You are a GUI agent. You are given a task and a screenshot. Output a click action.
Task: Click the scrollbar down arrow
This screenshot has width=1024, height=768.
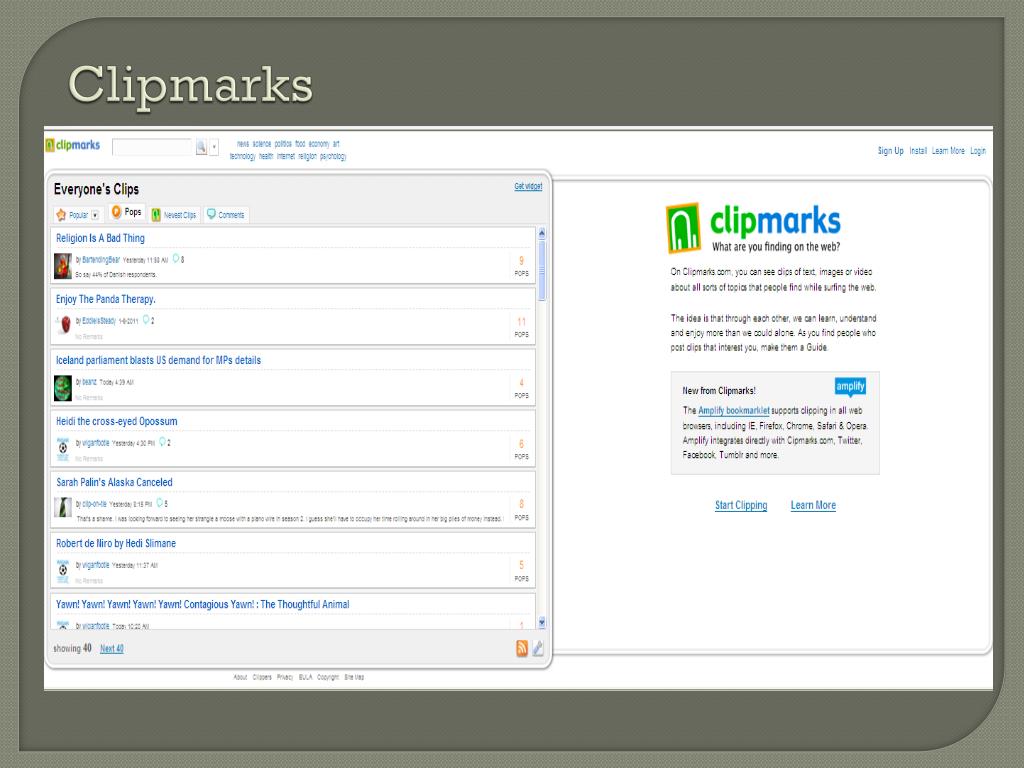coord(541,623)
